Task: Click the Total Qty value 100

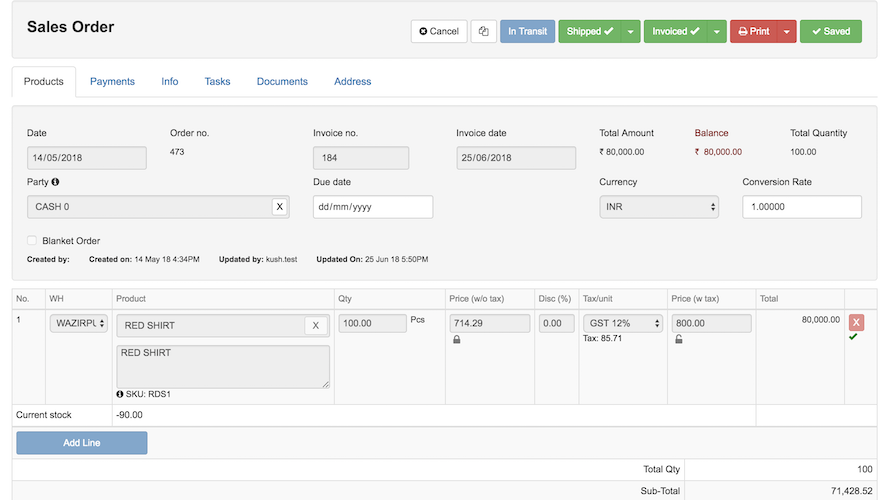Action: [x=864, y=469]
